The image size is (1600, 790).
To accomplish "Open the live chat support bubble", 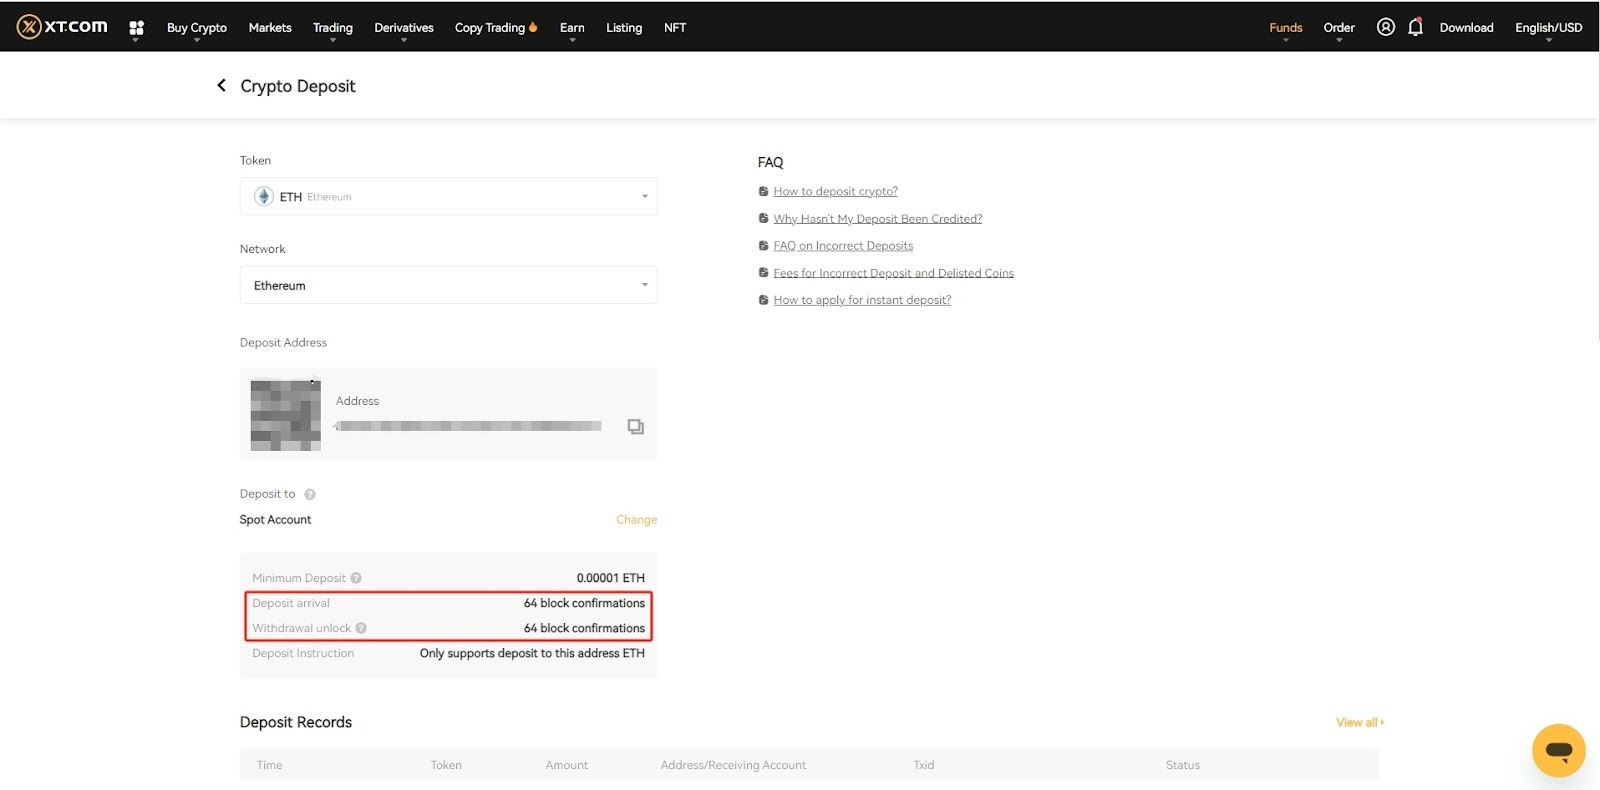I will click(x=1558, y=750).
